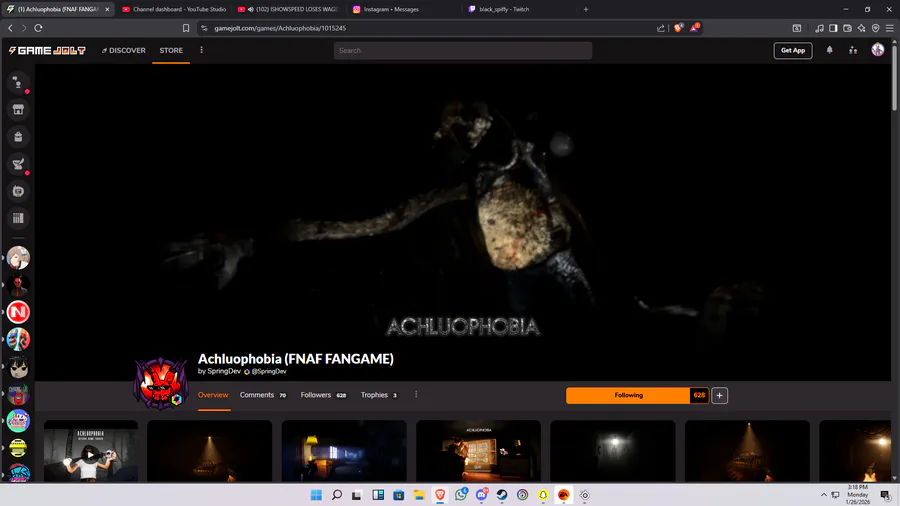Toggle the Following button
Viewport: 900px width, 506px height.
point(628,395)
